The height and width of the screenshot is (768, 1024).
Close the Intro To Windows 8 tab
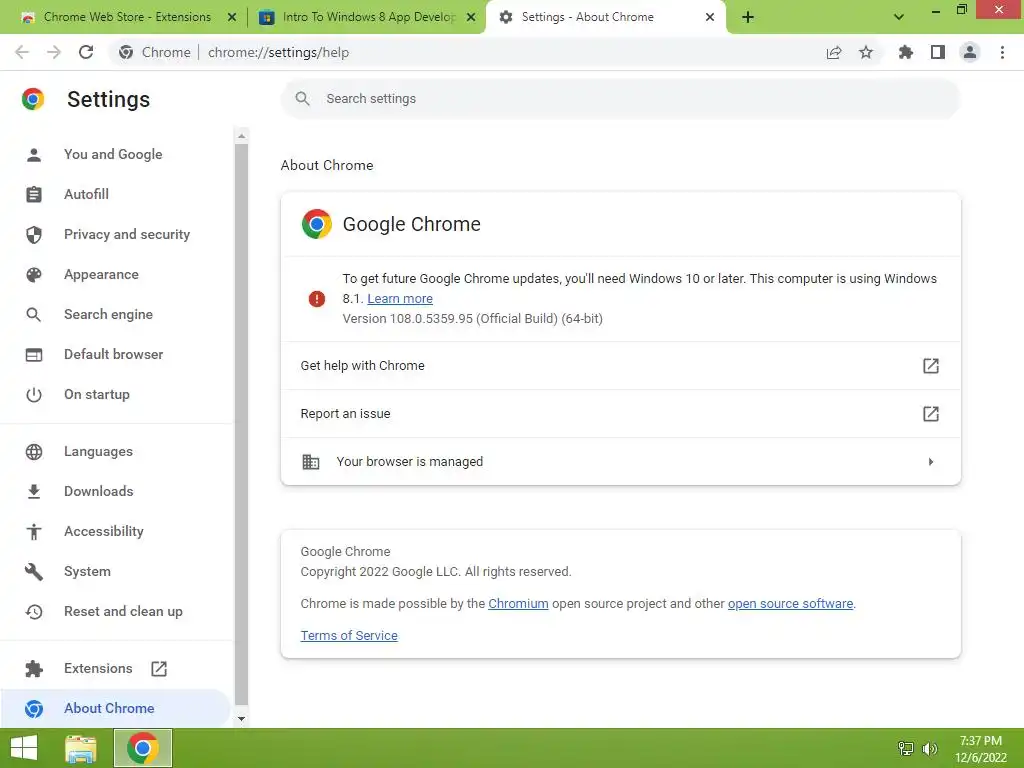(x=471, y=17)
